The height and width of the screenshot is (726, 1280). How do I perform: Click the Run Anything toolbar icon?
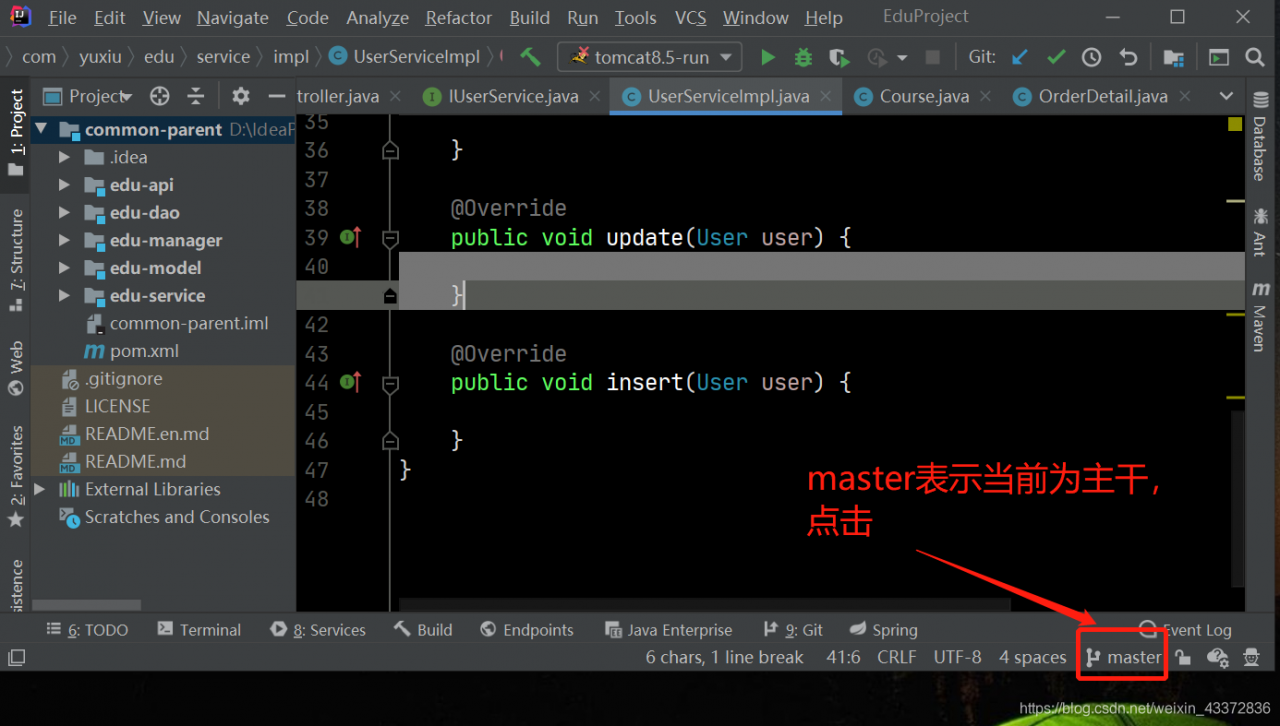(1218, 57)
